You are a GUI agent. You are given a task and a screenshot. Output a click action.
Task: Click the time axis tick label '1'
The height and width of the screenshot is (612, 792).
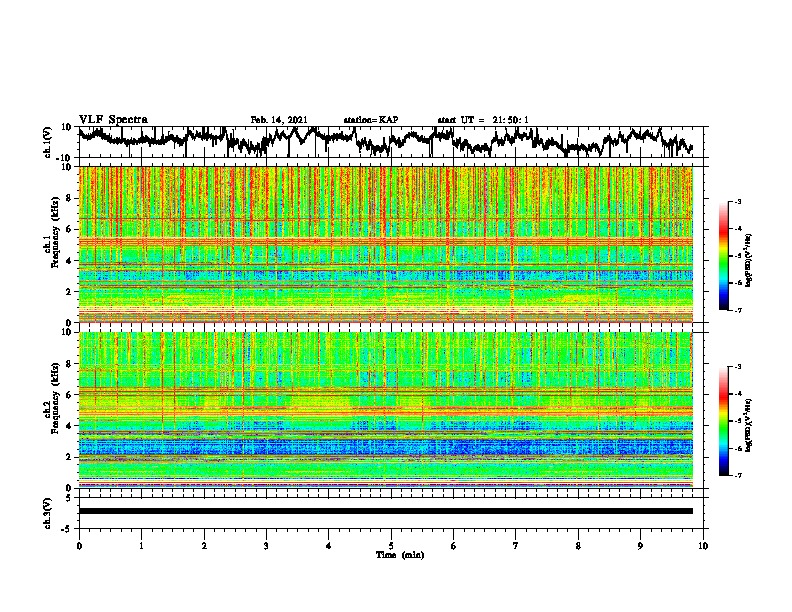(x=141, y=546)
